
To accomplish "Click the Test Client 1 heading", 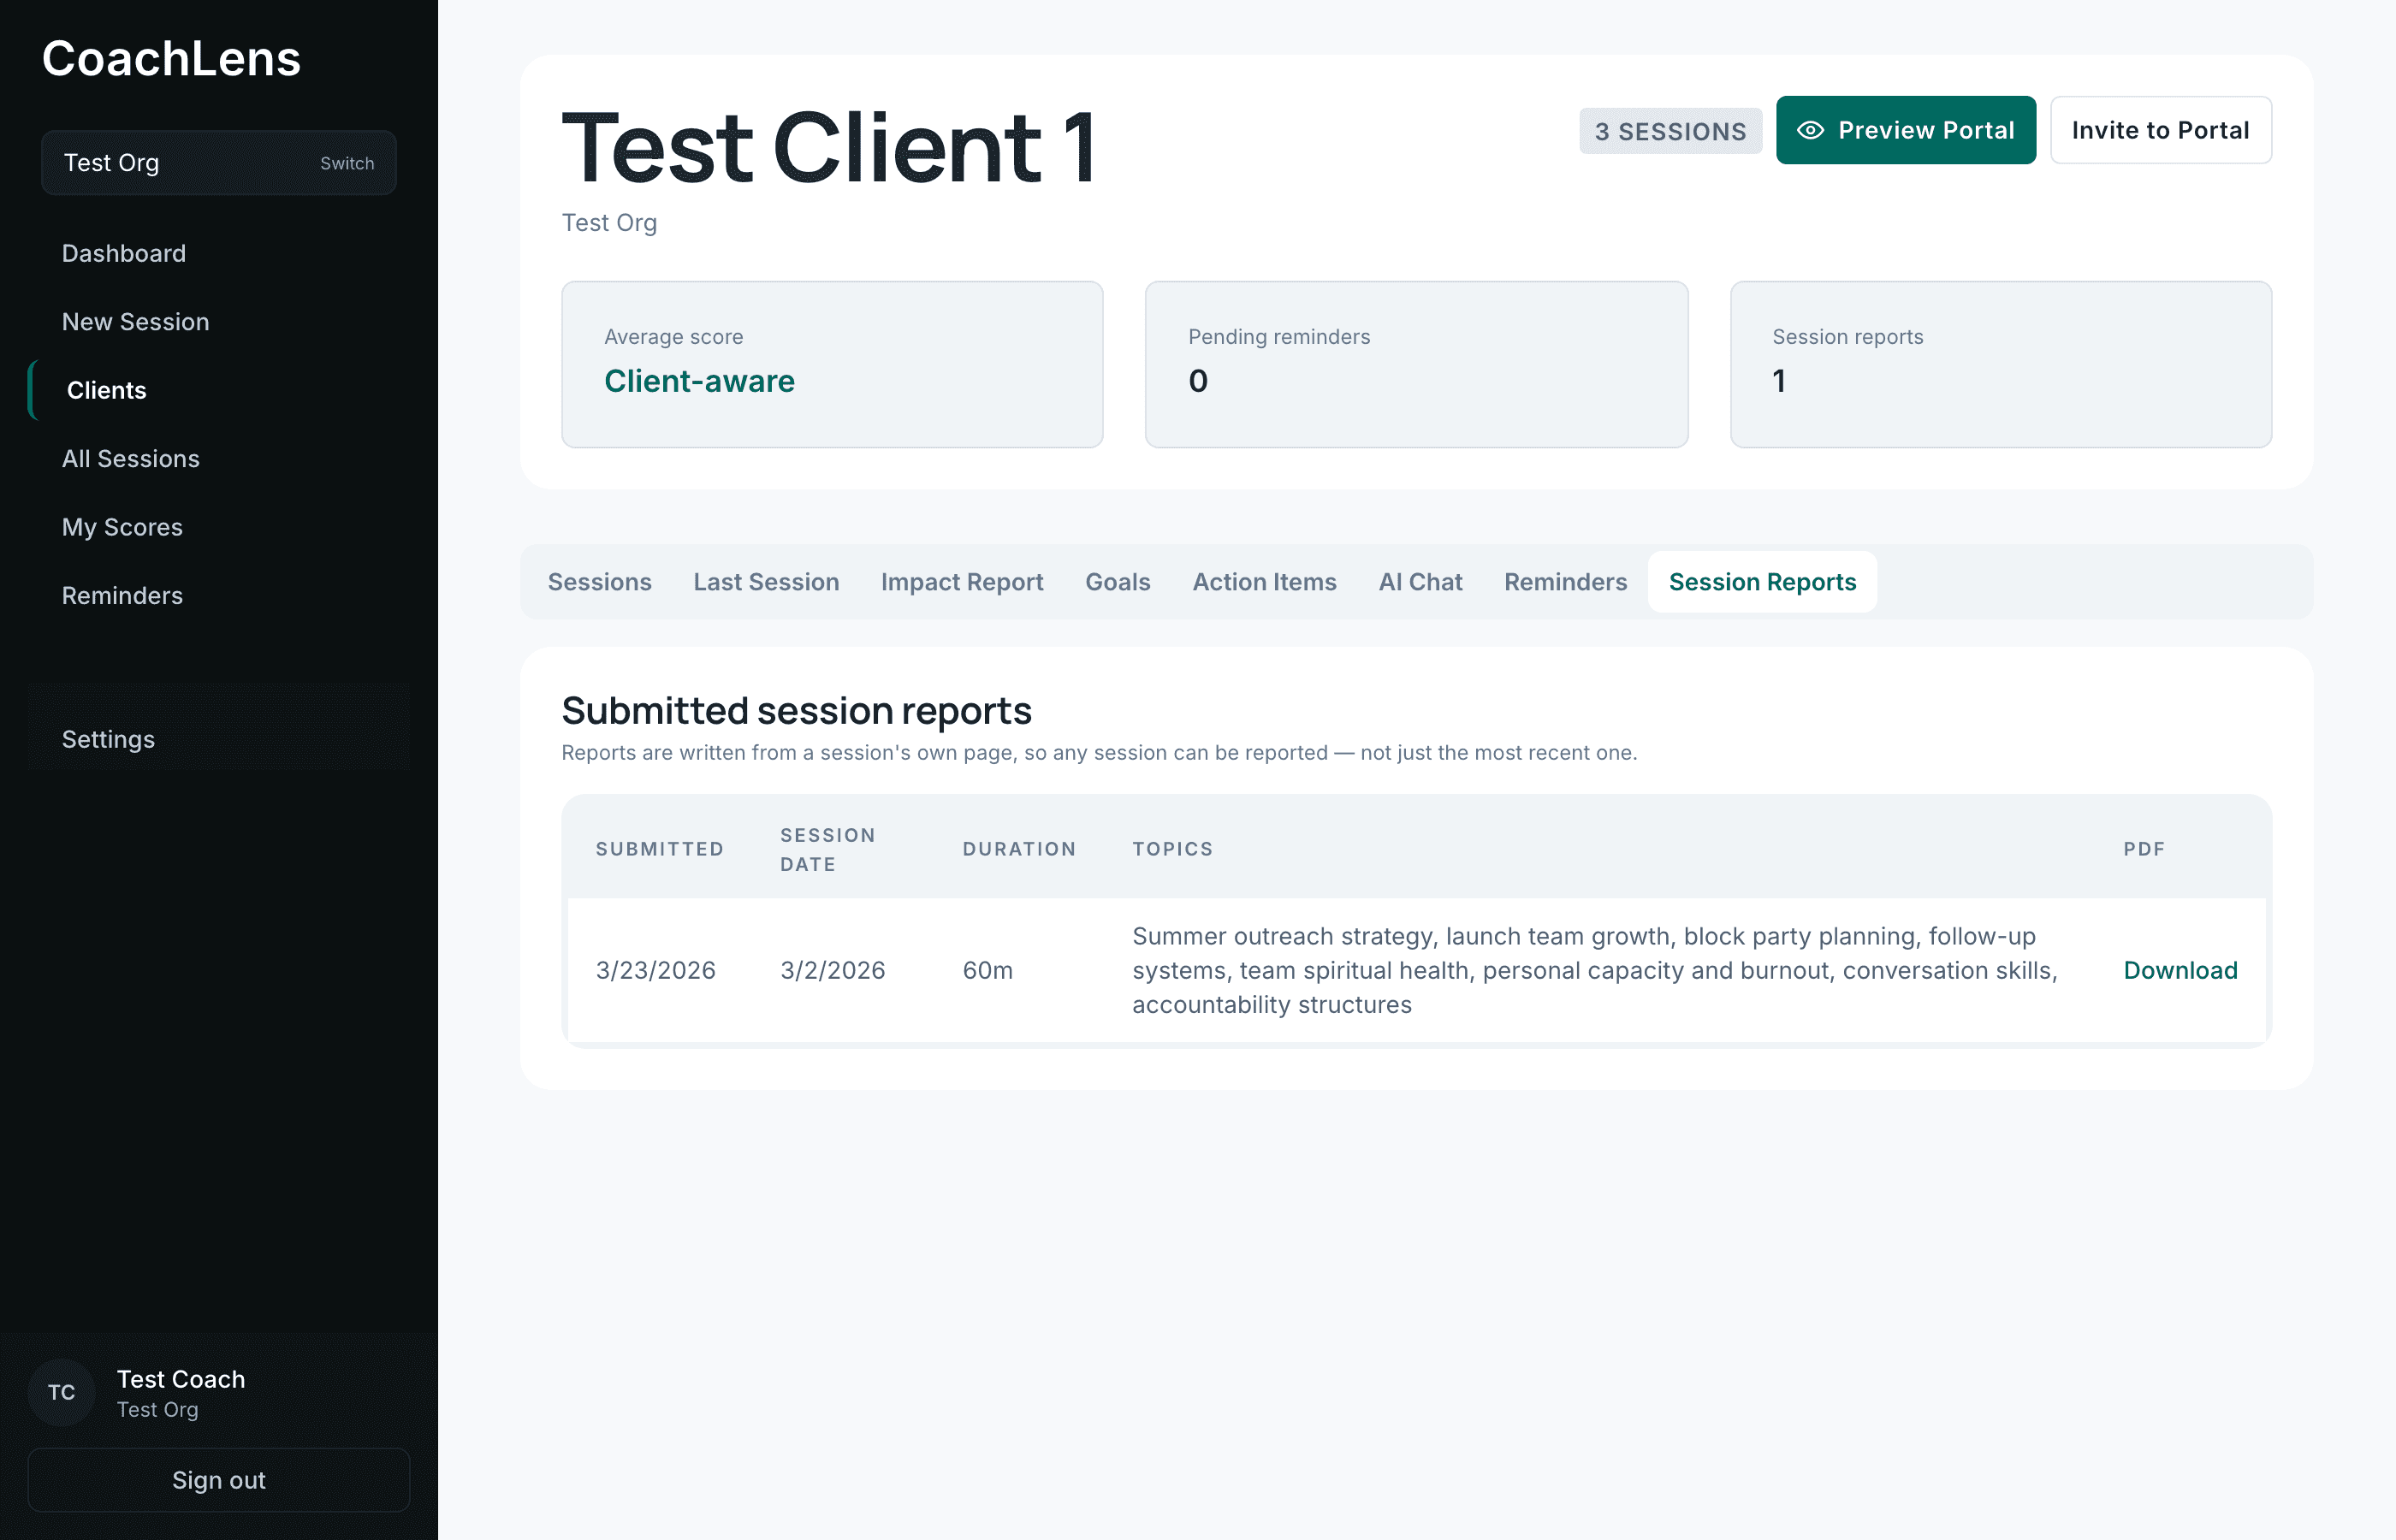I will (x=829, y=147).
